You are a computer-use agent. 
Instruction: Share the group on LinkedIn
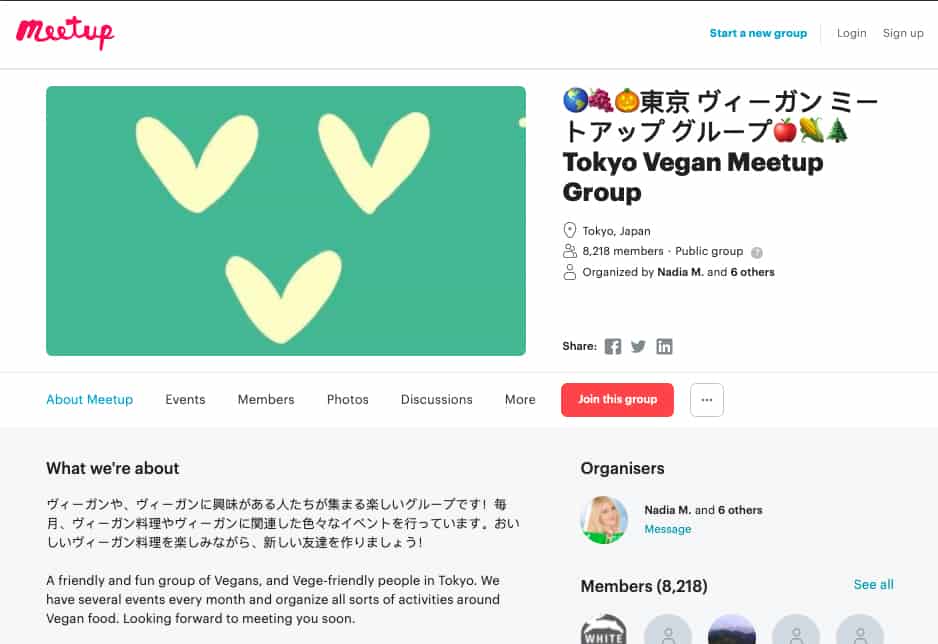pyautogui.click(x=664, y=346)
